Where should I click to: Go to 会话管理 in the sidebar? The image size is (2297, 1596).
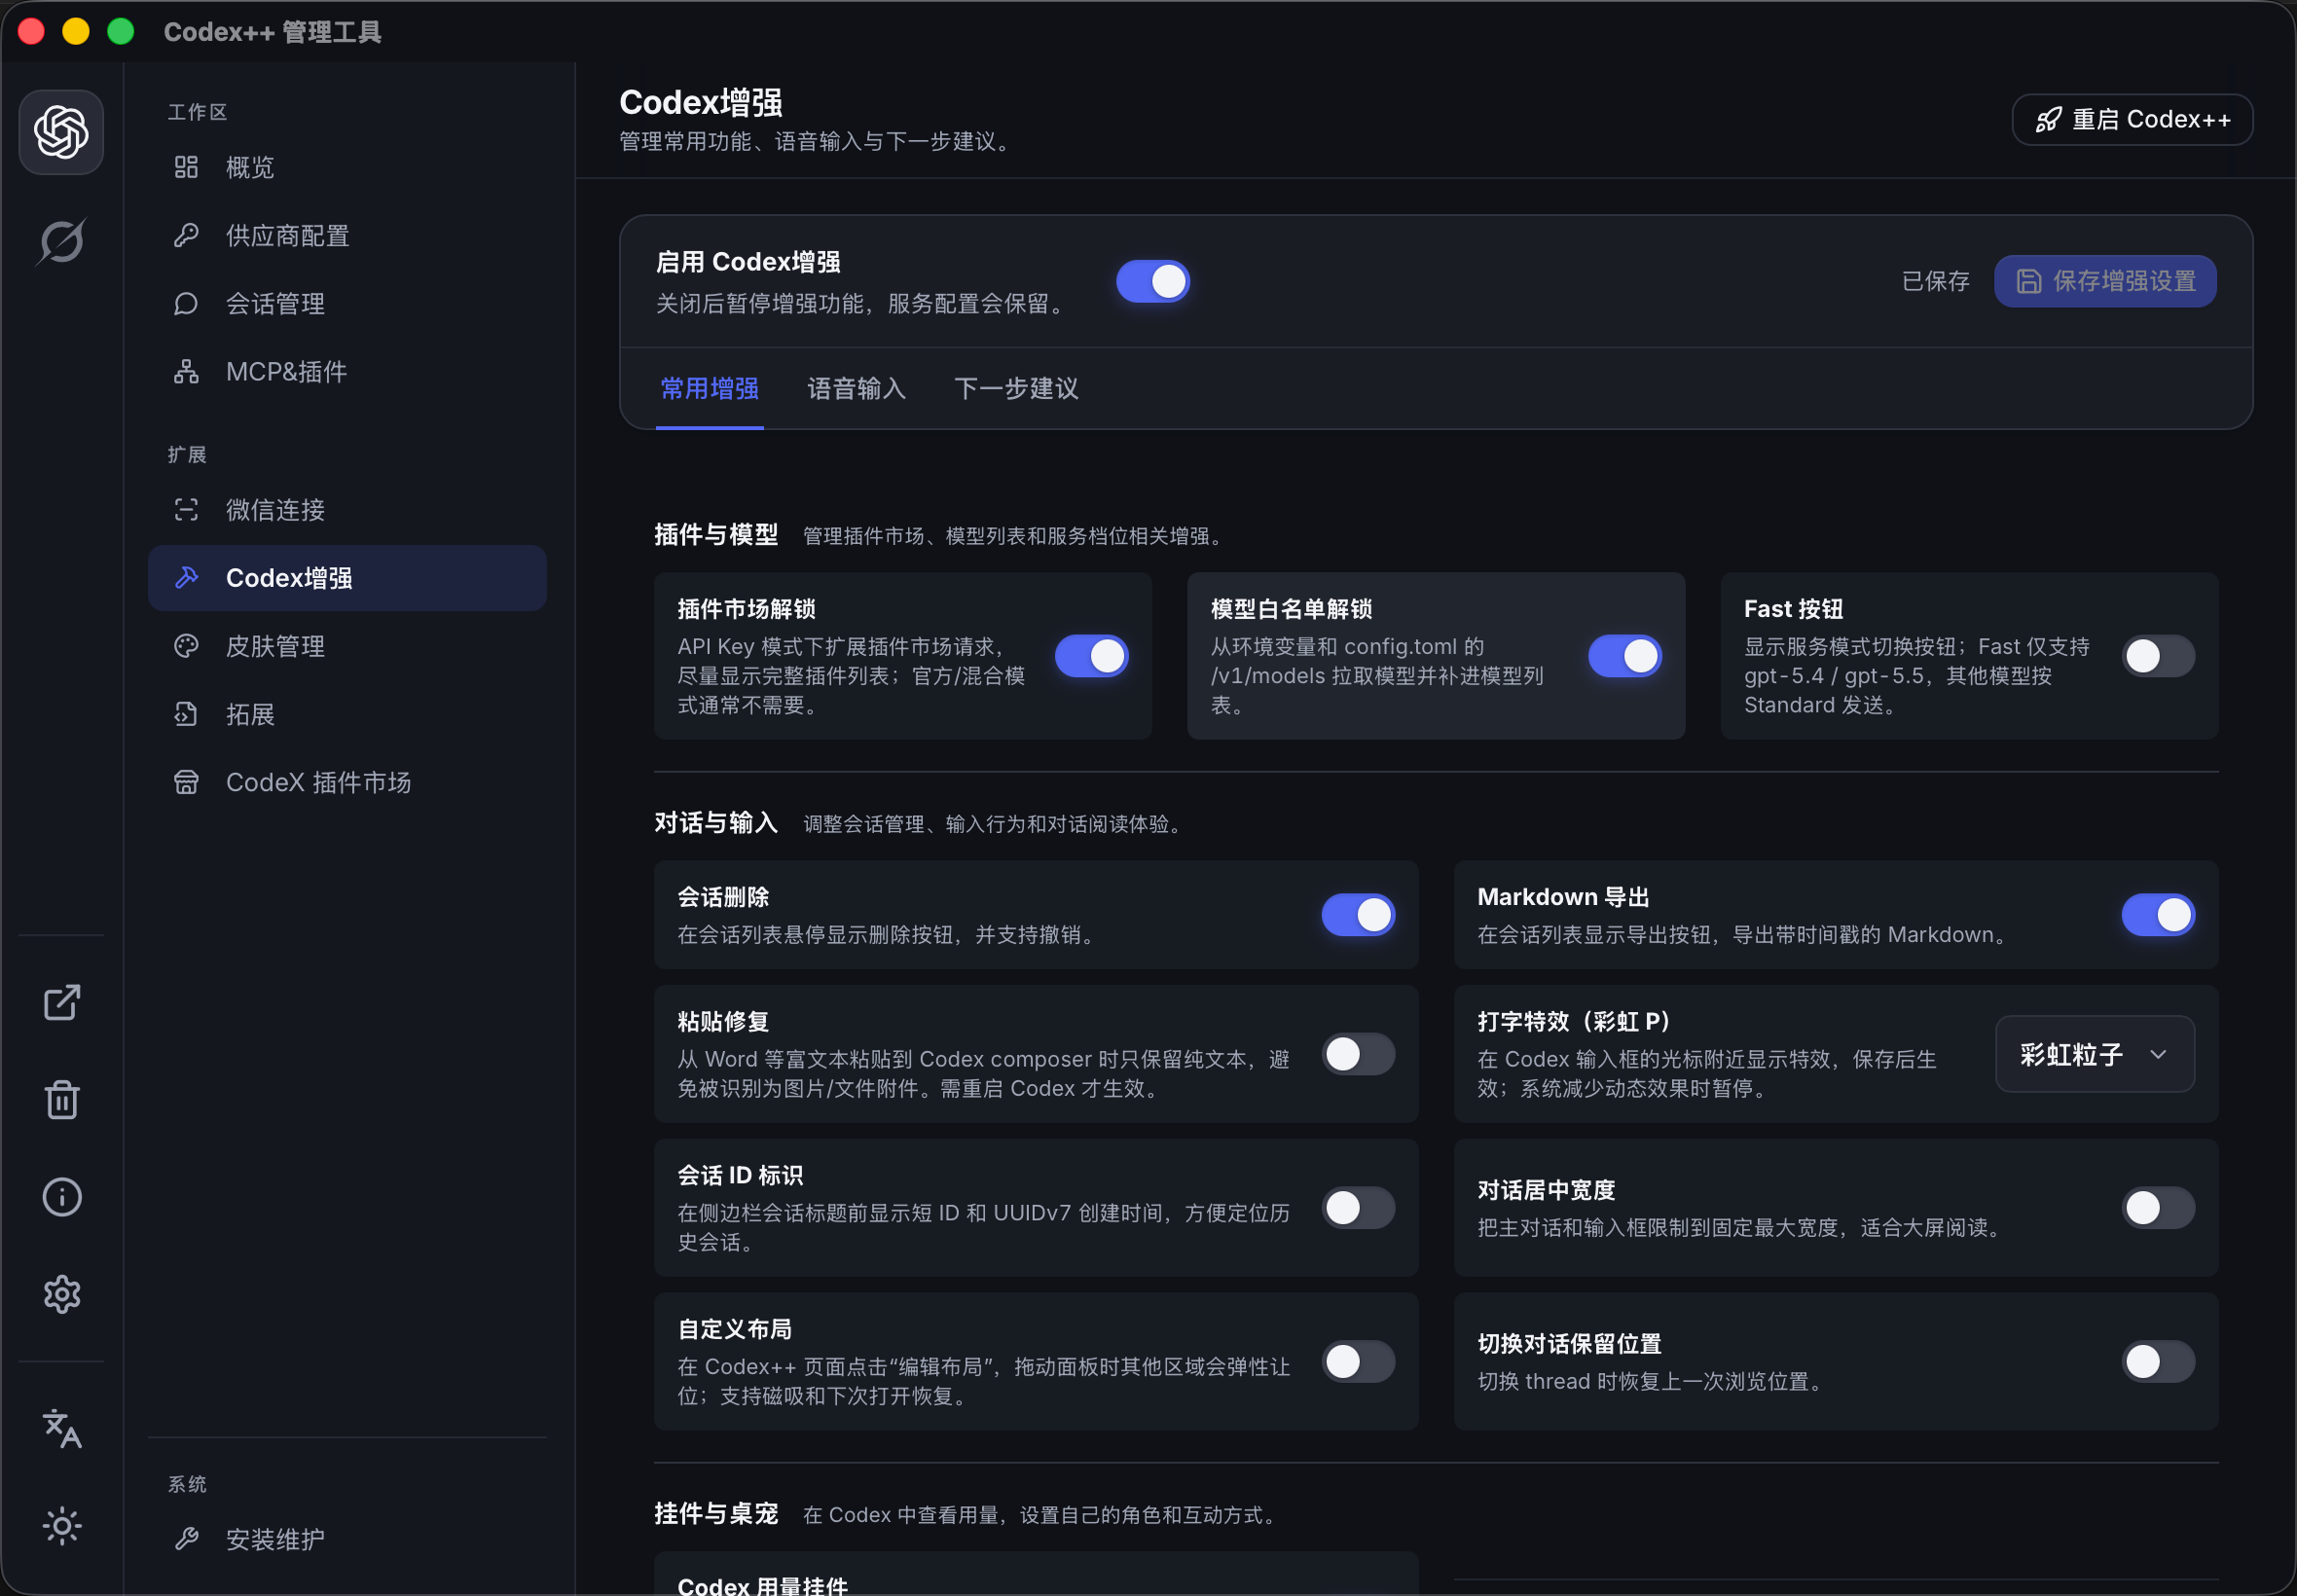point(347,303)
